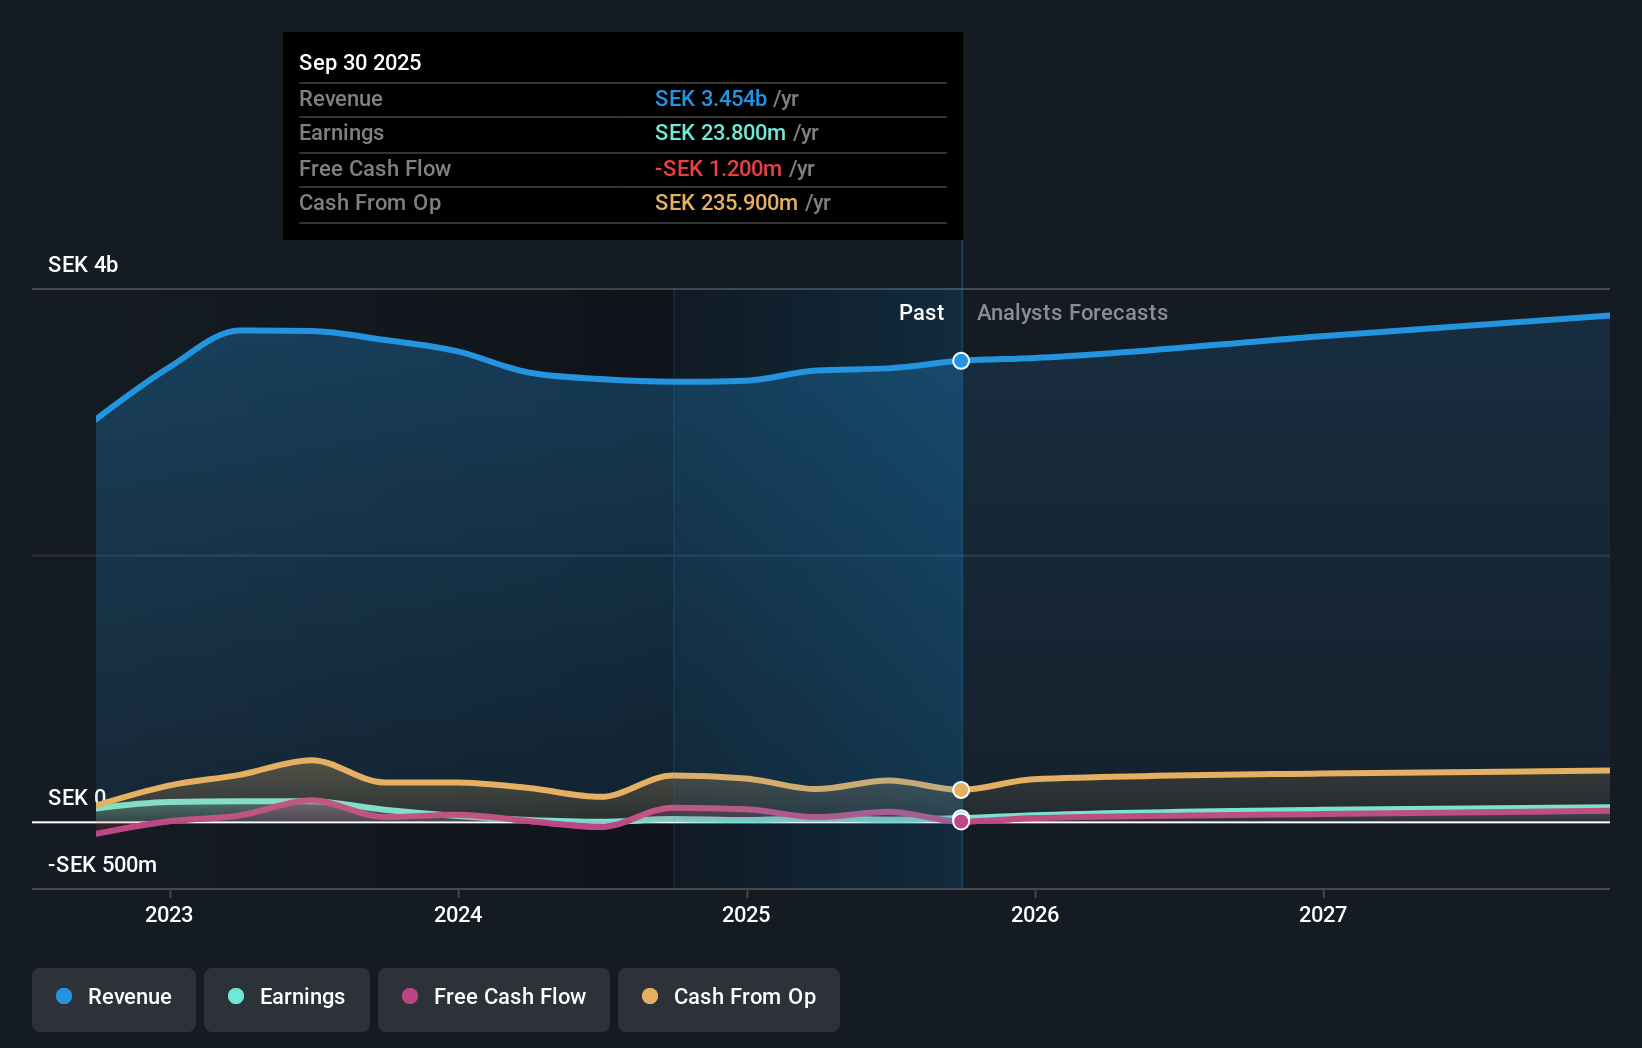
Task: Toggle the Earnings series visibility
Action: 286,999
